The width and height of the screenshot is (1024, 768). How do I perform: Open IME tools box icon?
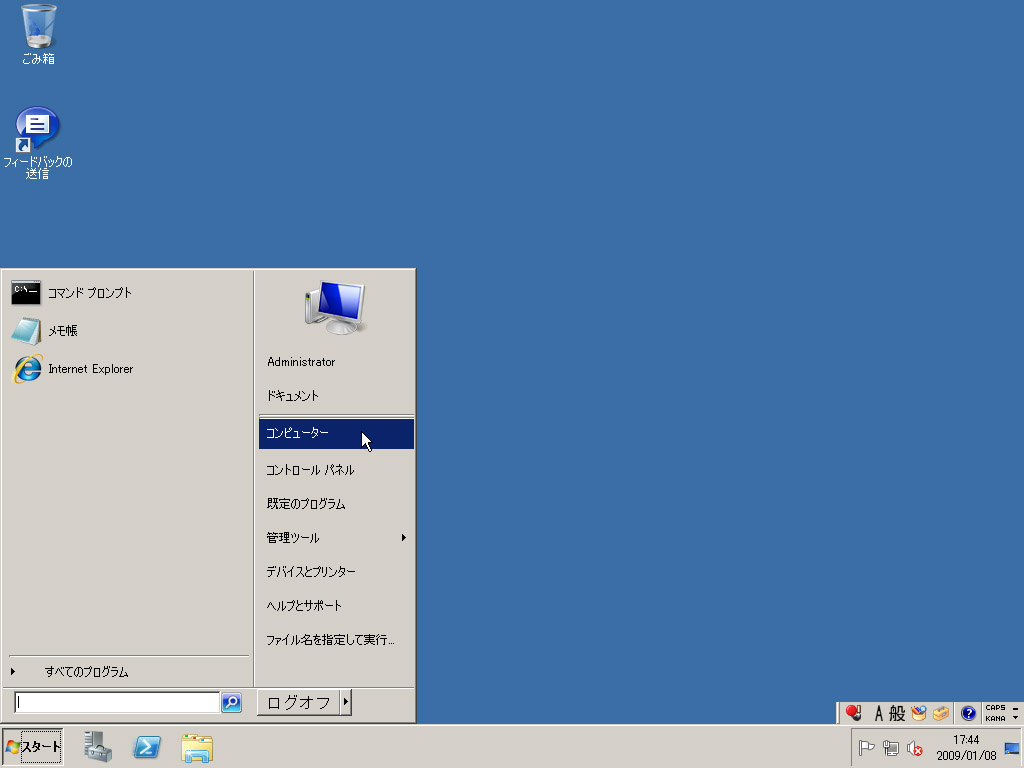941,713
